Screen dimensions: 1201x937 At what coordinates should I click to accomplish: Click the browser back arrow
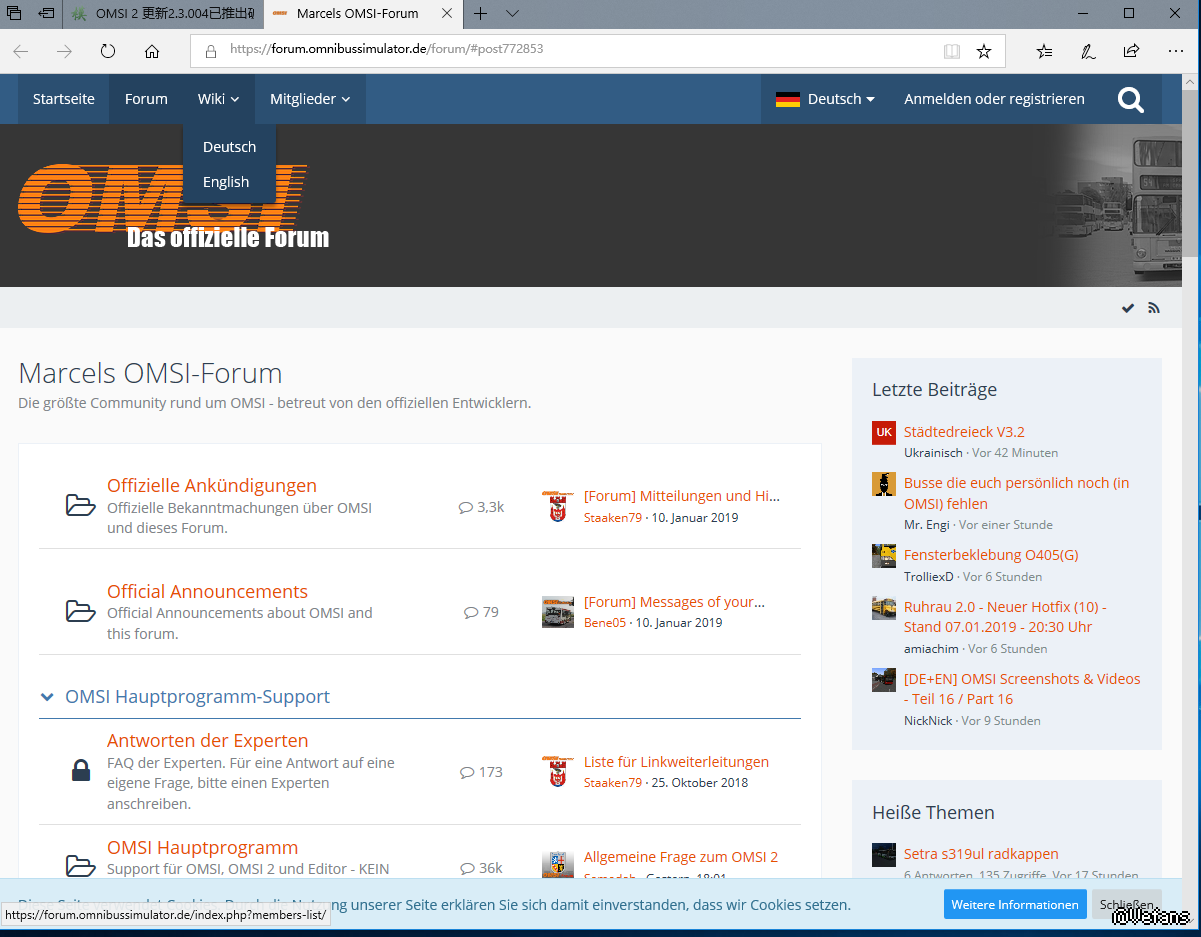(21, 51)
